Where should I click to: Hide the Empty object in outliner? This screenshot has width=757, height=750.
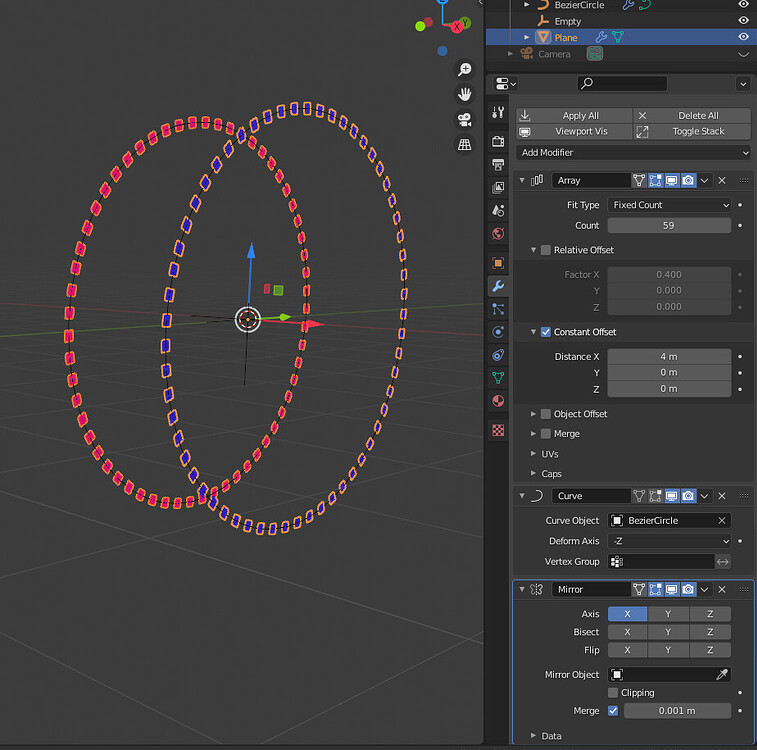coord(743,20)
